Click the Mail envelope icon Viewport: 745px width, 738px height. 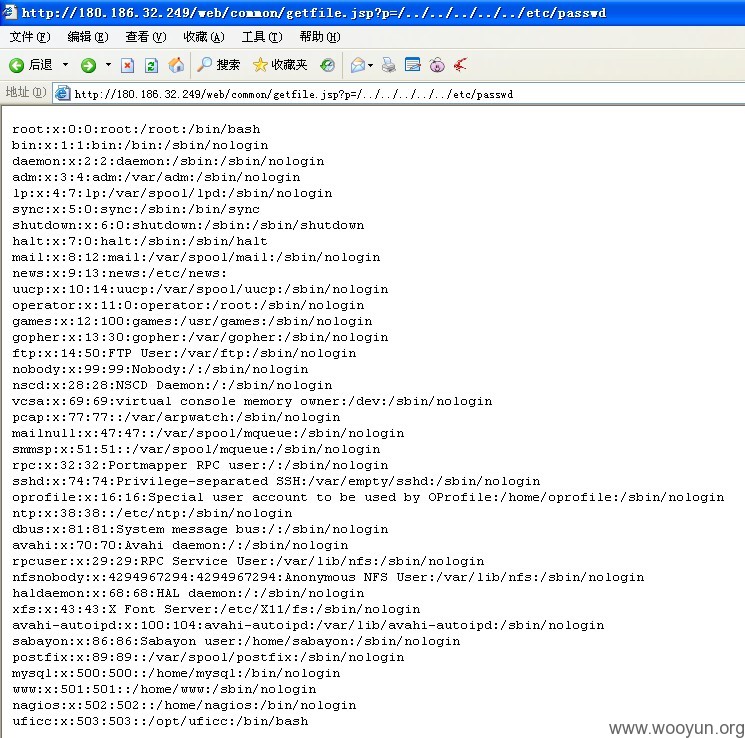358,65
